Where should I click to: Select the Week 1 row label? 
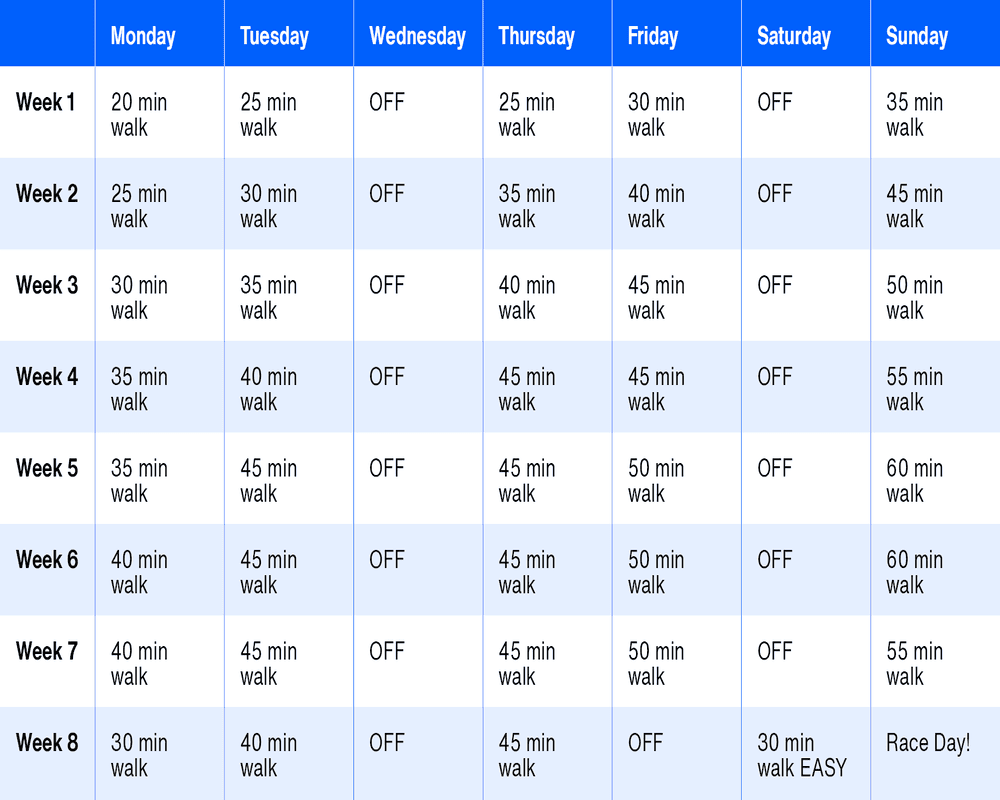45,102
